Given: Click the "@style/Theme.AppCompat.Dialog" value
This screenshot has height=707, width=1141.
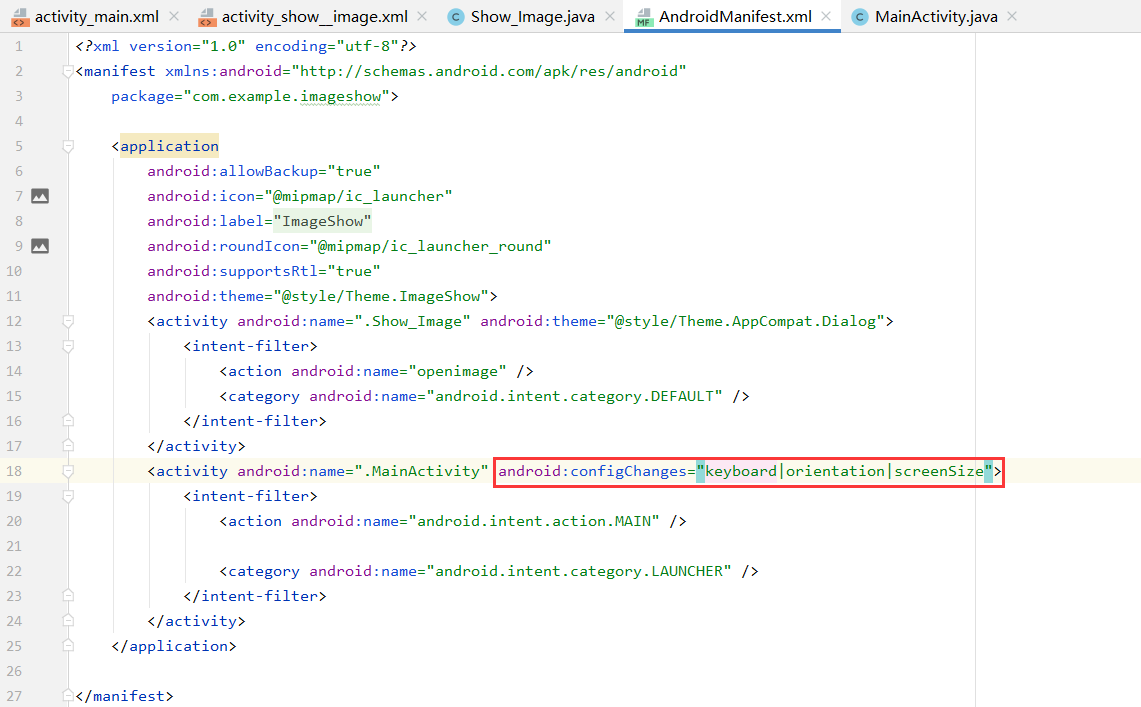Looking at the screenshot, I should coord(745,321).
